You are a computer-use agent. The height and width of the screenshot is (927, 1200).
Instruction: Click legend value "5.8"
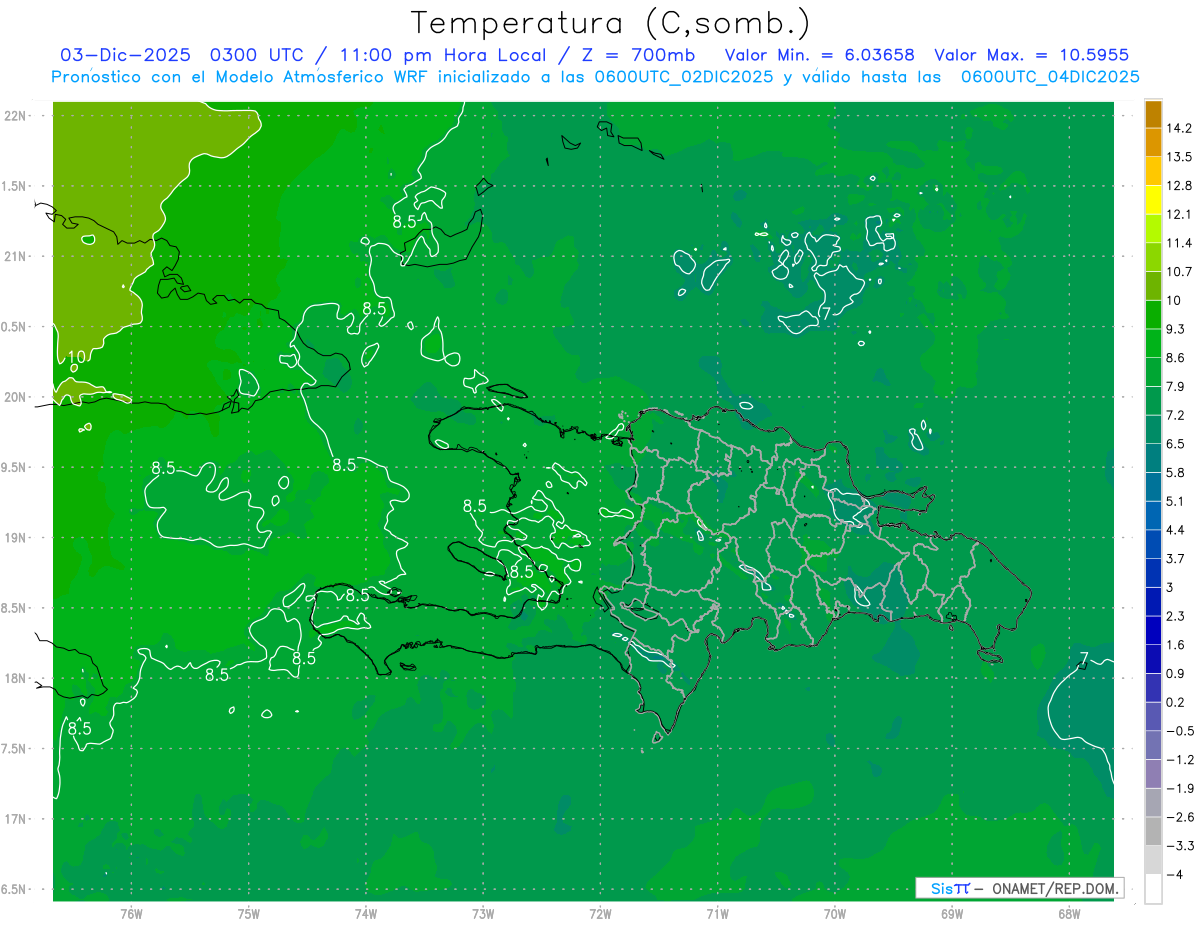(x=1176, y=473)
